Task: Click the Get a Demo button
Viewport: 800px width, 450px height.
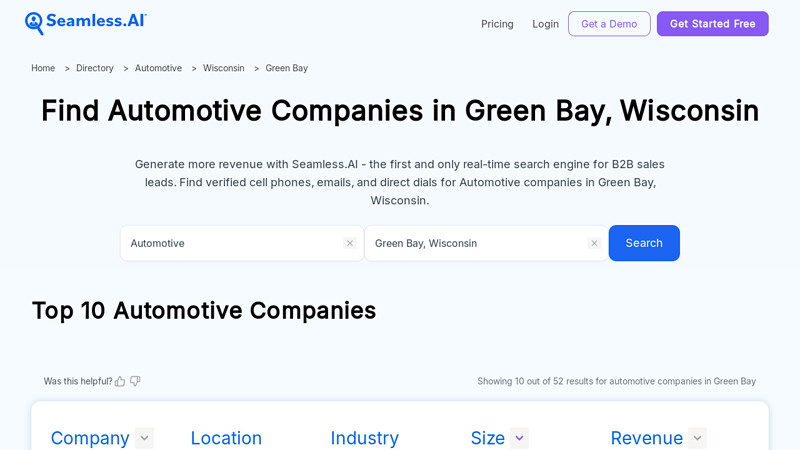Action: coord(609,24)
